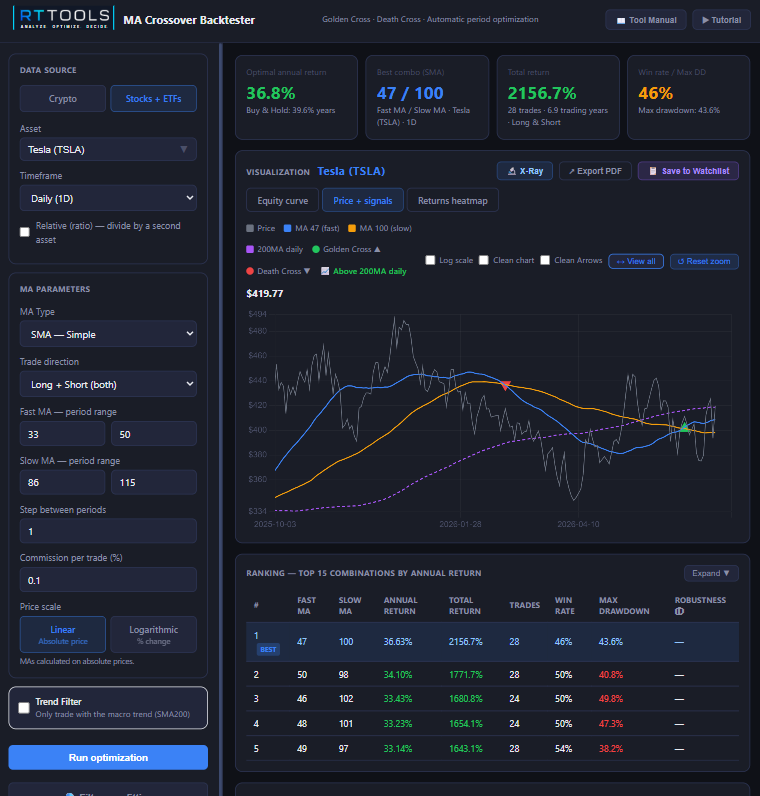The width and height of the screenshot is (760, 796).
Task: Select ranking row with 54% win rate
Action: pos(492,748)
